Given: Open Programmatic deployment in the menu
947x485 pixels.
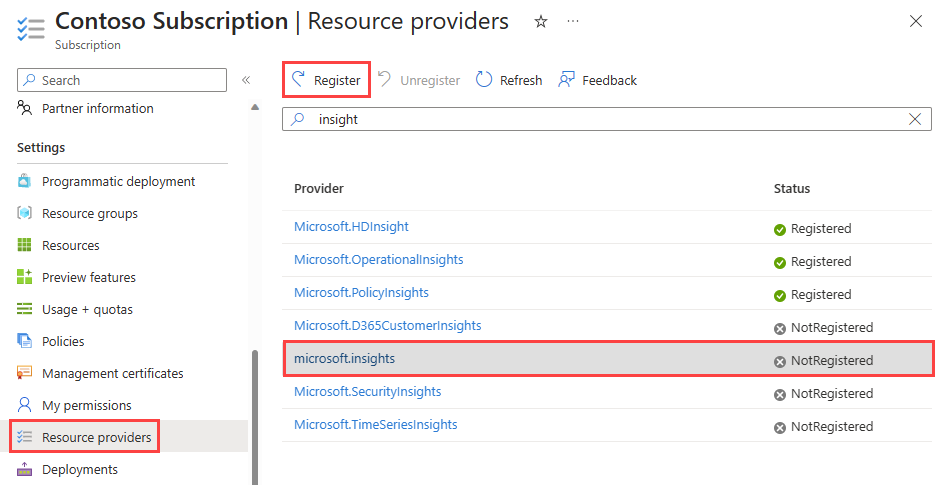Looking at the screenshot, I should click(x=118, y=181).
